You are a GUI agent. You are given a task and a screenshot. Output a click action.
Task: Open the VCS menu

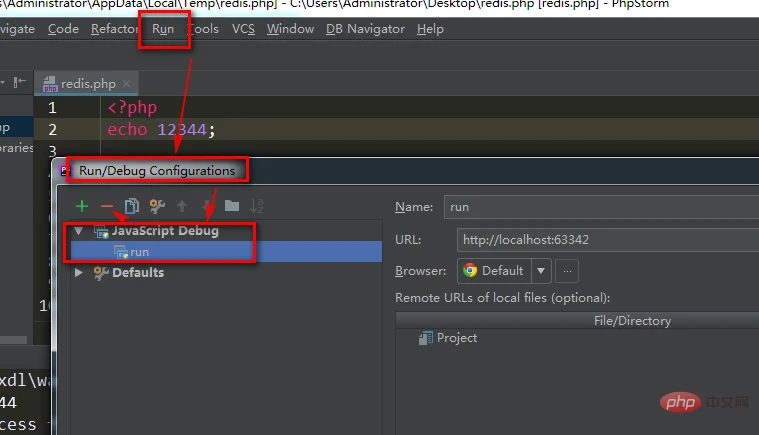(x=243, y=29)
